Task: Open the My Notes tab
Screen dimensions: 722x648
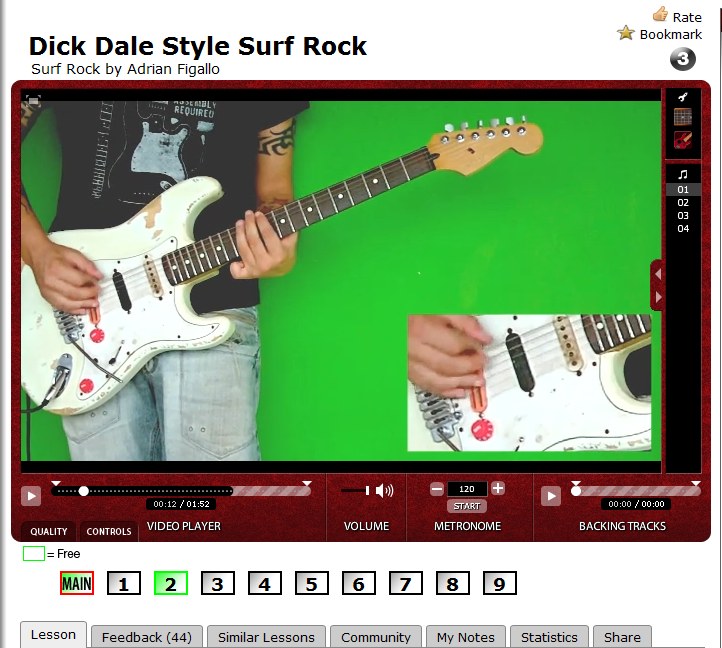Action: pyautogui.click(x=466, y=637)
